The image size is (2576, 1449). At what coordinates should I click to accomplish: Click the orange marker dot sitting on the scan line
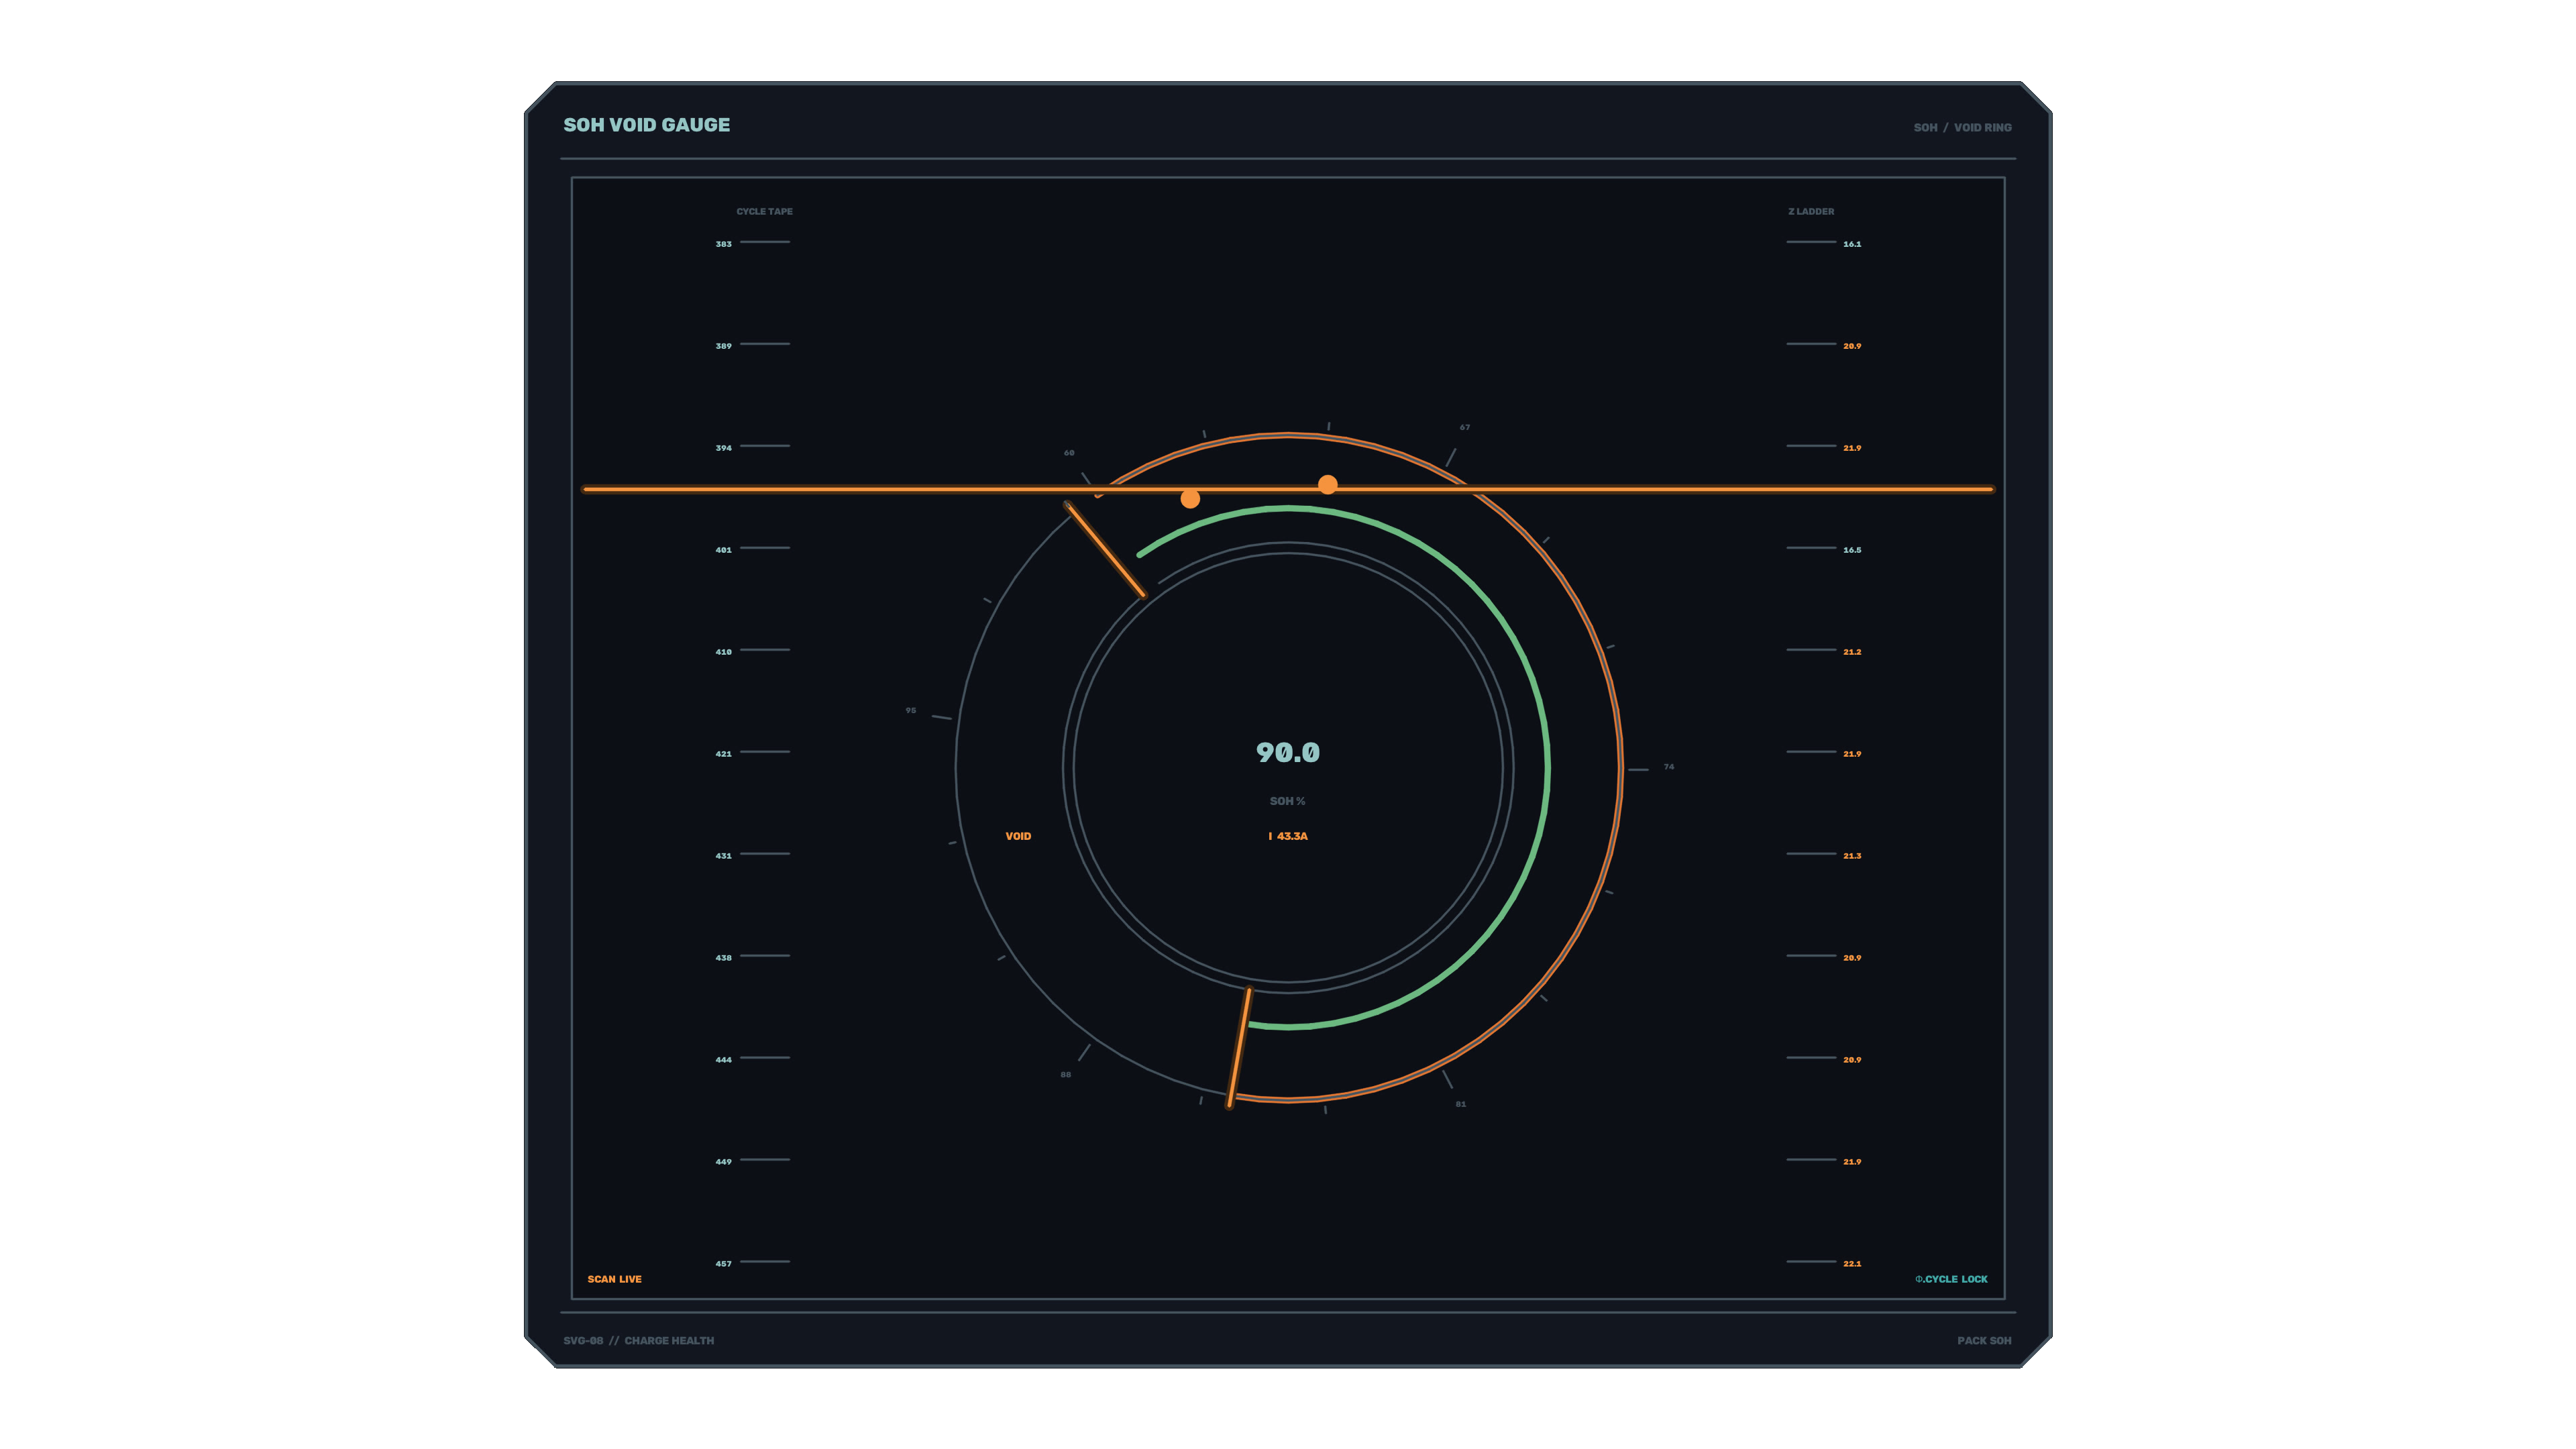(x=1328, y=485)
